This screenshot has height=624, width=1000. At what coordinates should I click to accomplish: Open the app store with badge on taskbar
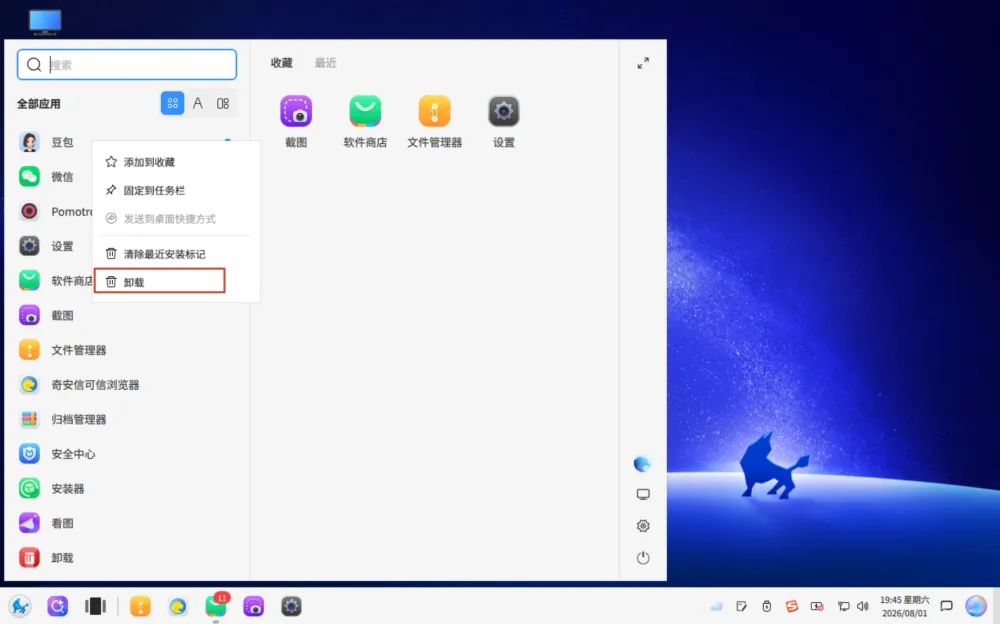coord(216,605)
